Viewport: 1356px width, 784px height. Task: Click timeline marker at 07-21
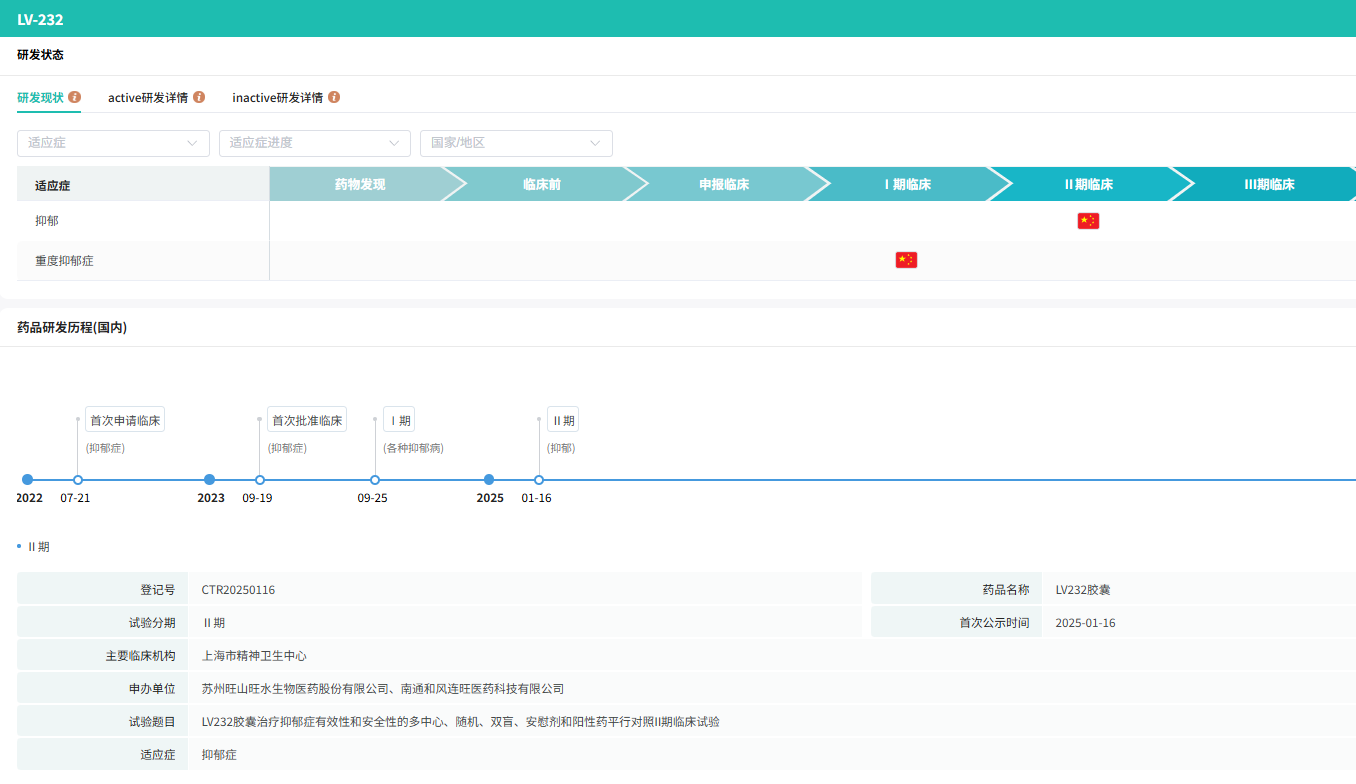(78, 480)
